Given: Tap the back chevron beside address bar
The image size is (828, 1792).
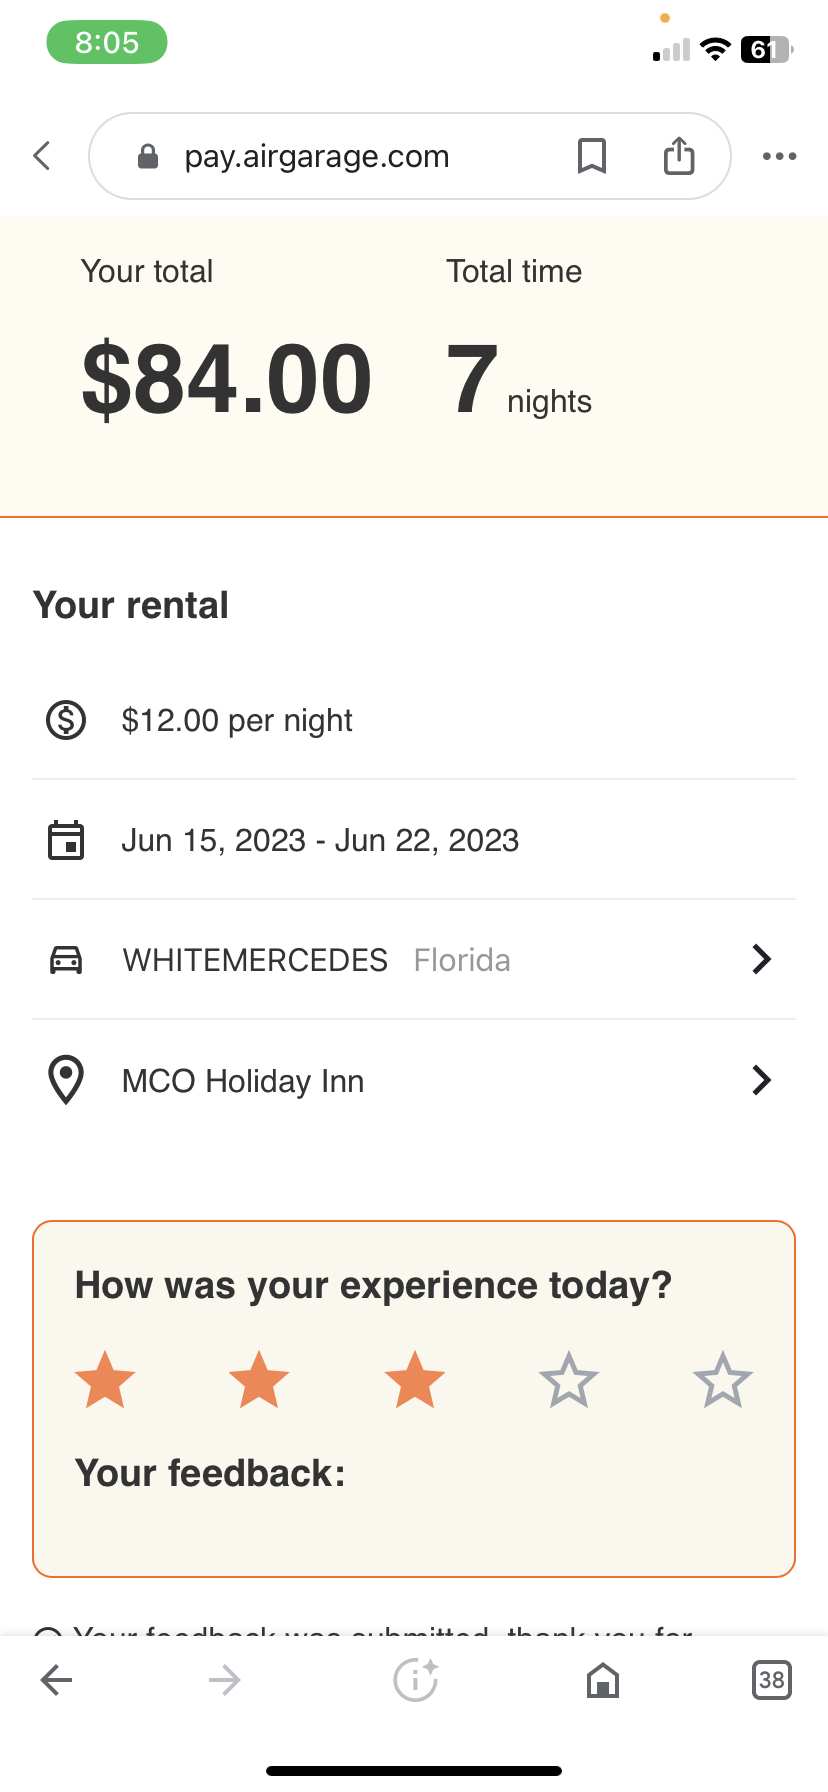Looking at the screenshot, I should (x=42, y=156).
